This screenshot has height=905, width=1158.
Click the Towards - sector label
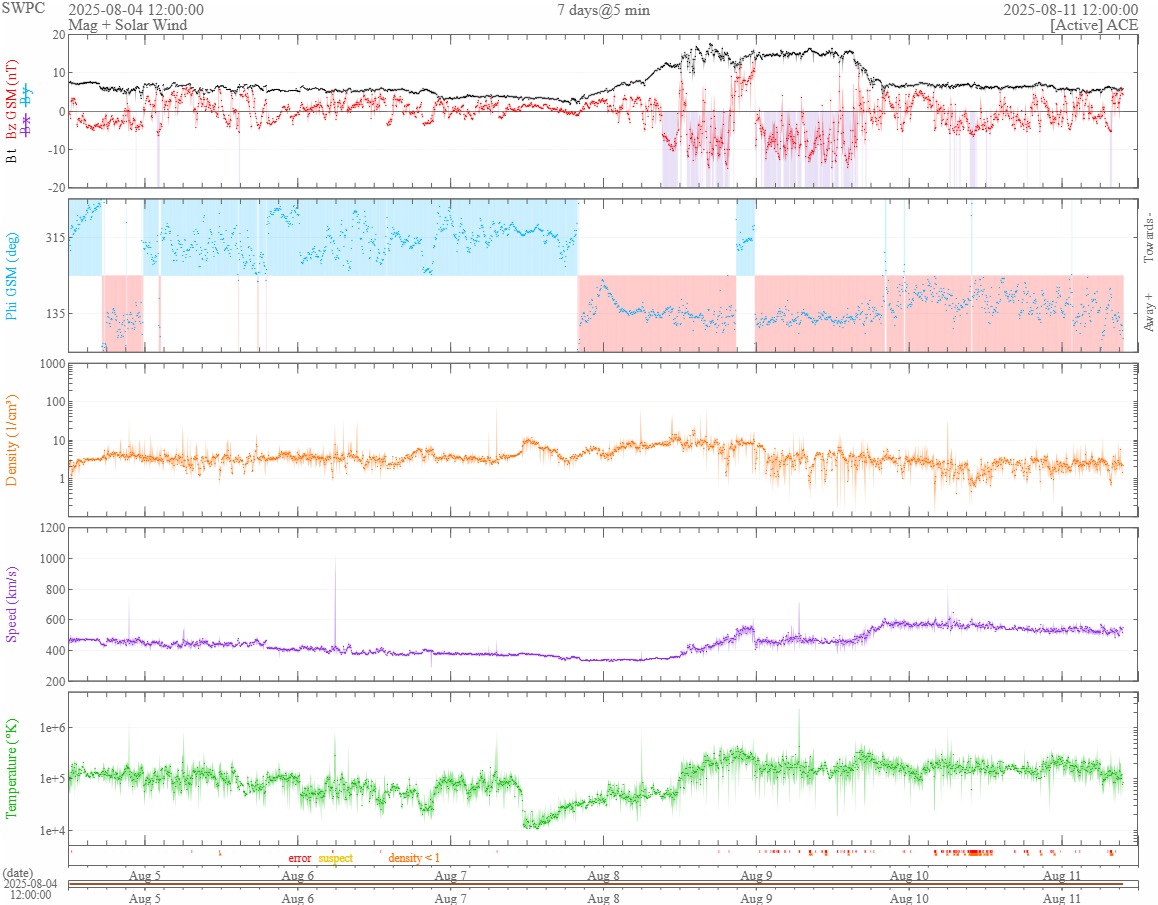(x=1148, y=238)
